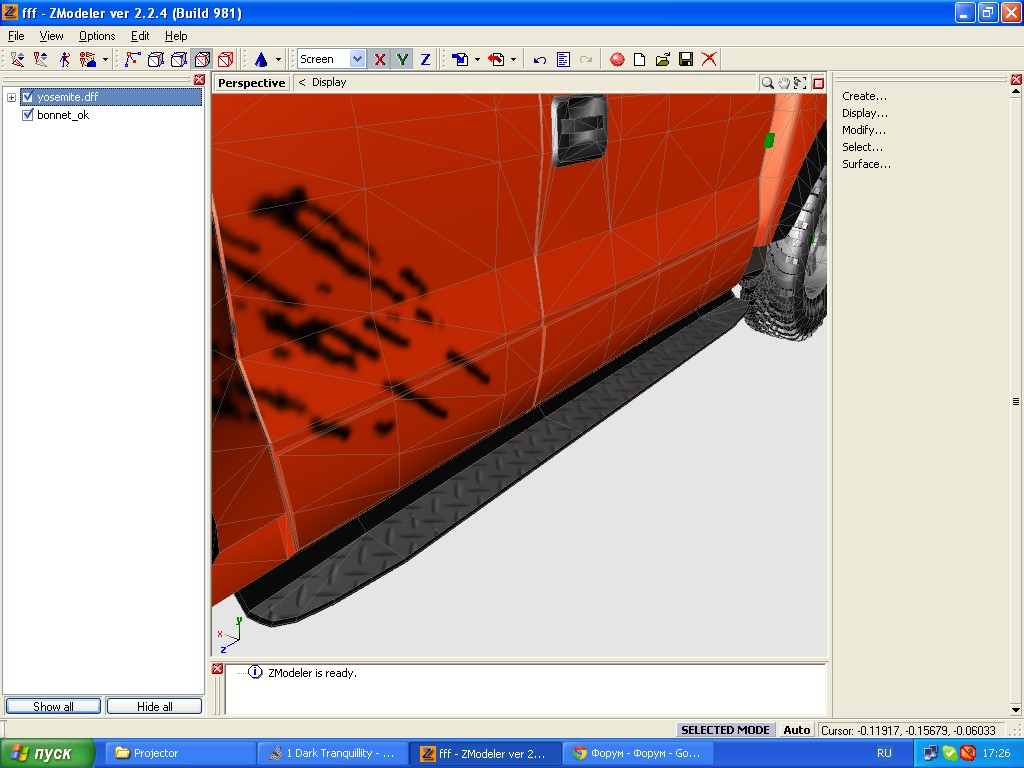Expand the Select... command group
Image resolution: width=1024 pixels, height=768 pixels.
862,147
